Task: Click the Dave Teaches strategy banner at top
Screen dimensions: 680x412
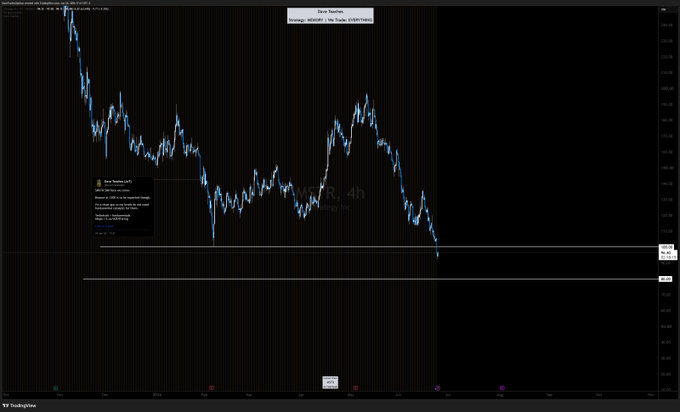Action: click(x=330, y=16)
